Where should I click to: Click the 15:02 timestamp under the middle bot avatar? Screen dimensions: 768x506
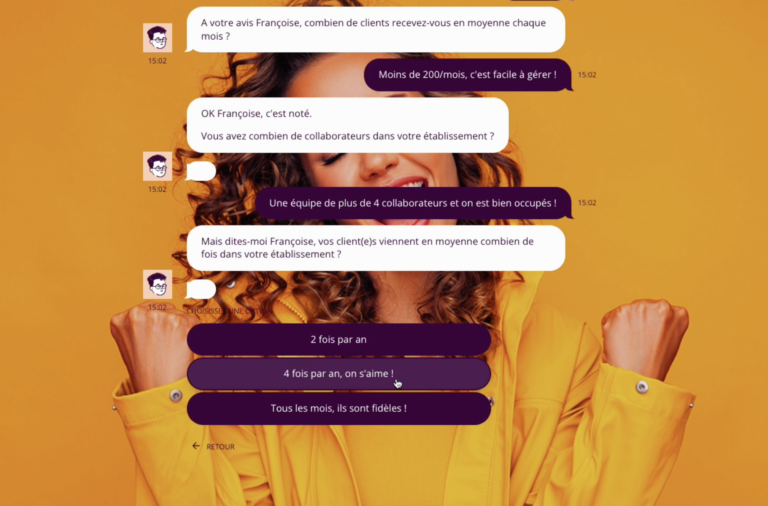click(157, 190)
